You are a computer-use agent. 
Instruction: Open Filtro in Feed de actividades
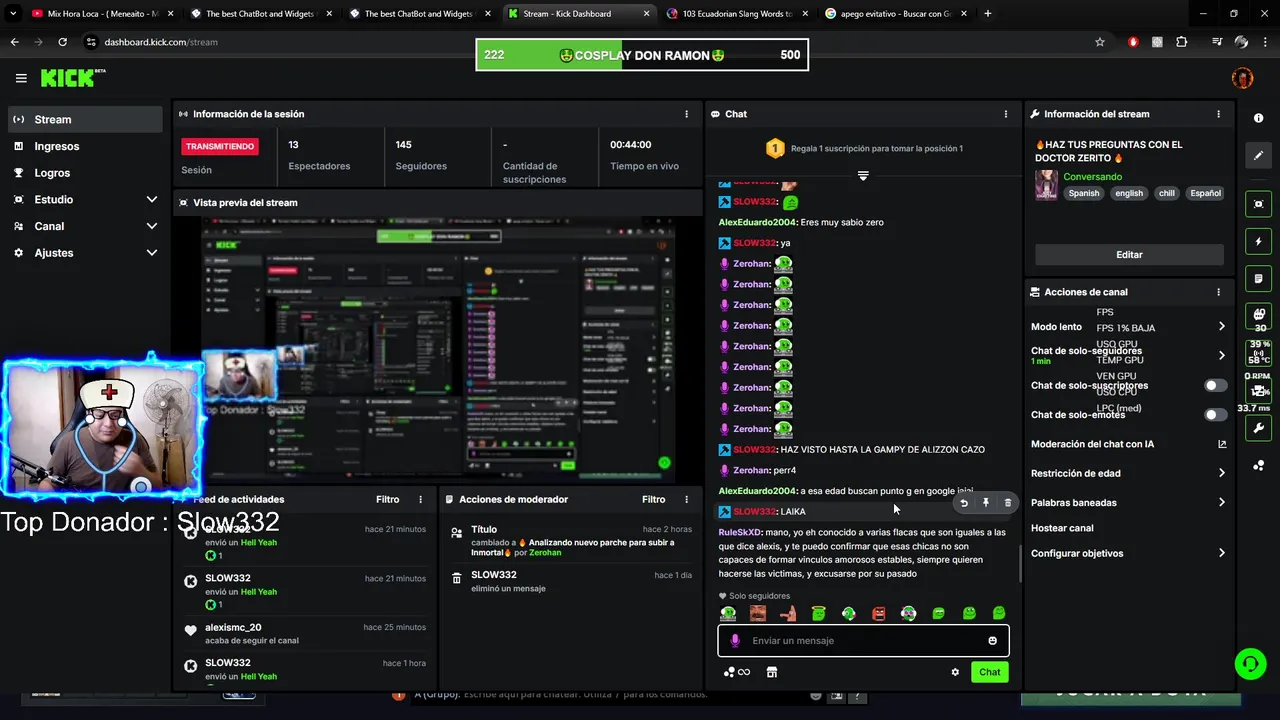click(x=387, y=499)
